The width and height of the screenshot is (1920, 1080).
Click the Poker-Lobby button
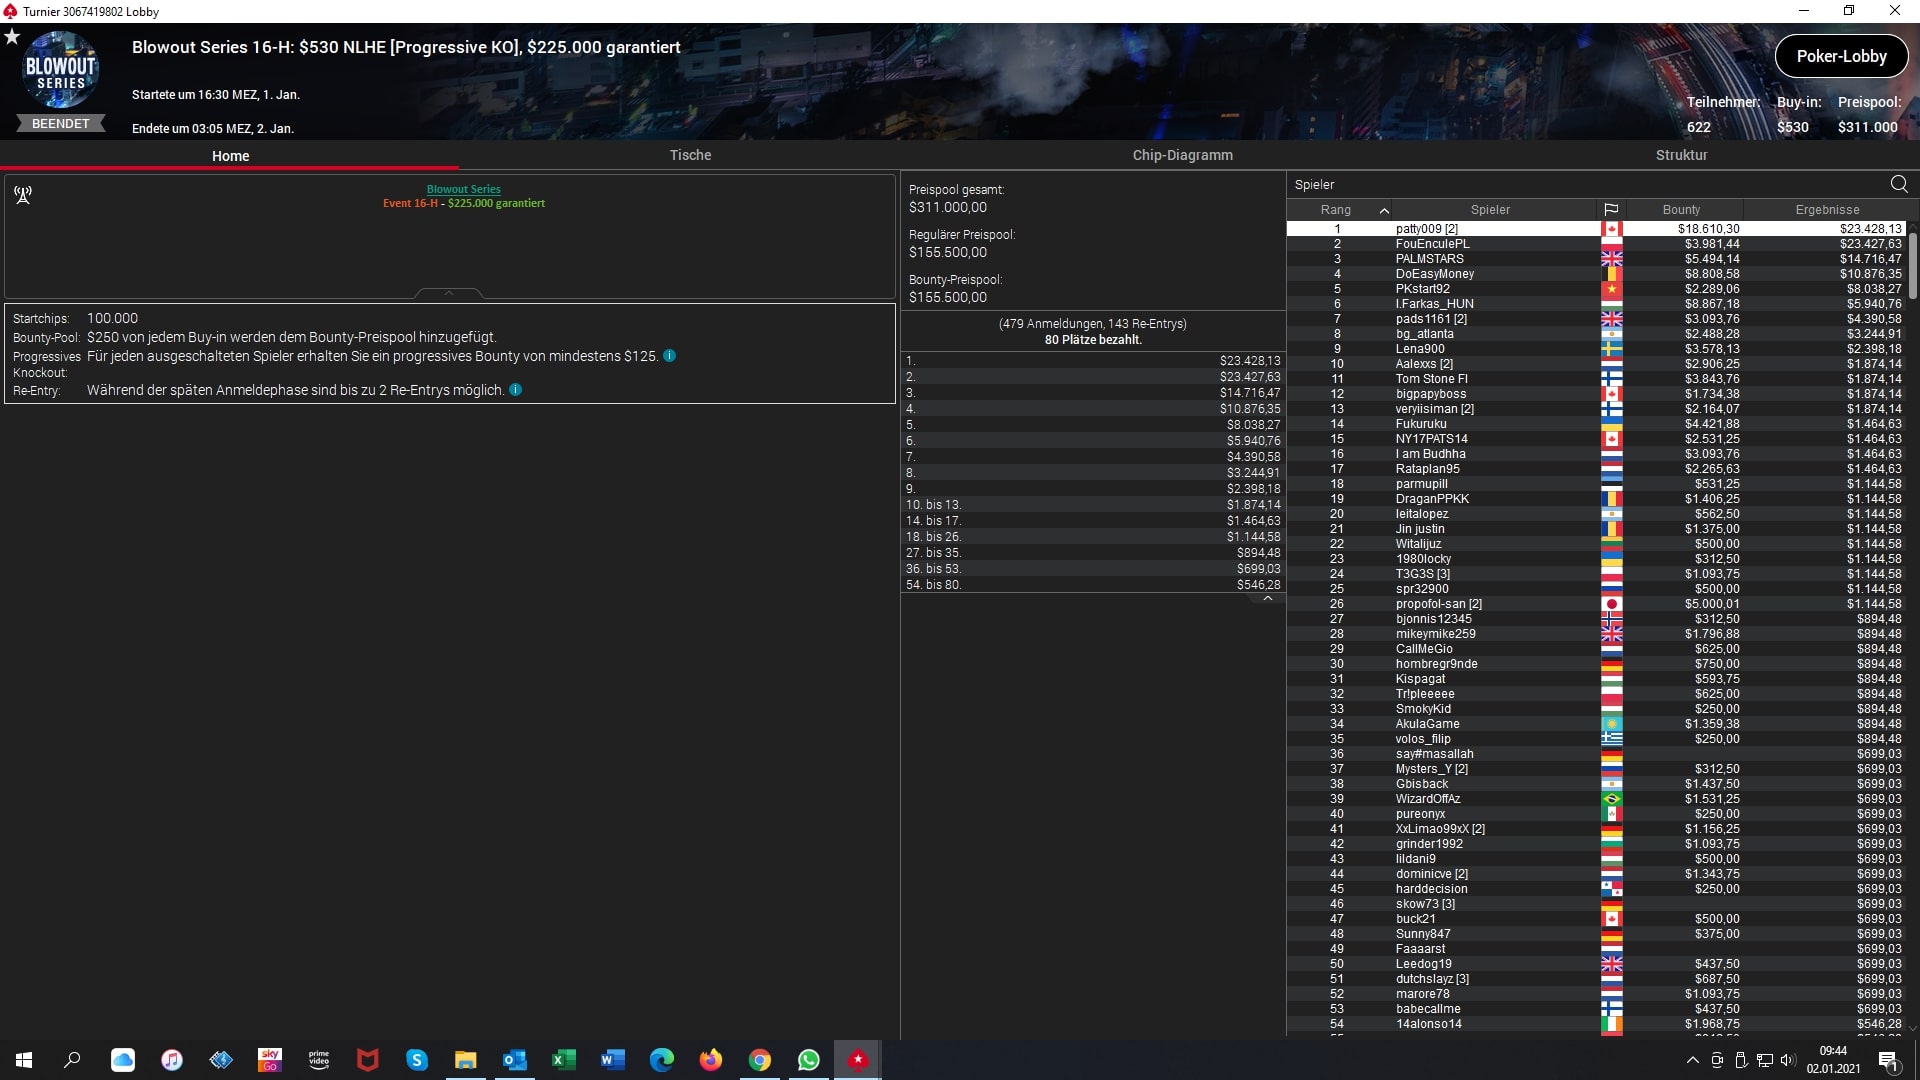(1840, 56)
